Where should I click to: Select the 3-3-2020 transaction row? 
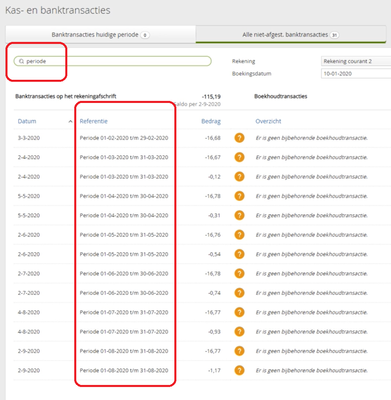tap(202, 138)
